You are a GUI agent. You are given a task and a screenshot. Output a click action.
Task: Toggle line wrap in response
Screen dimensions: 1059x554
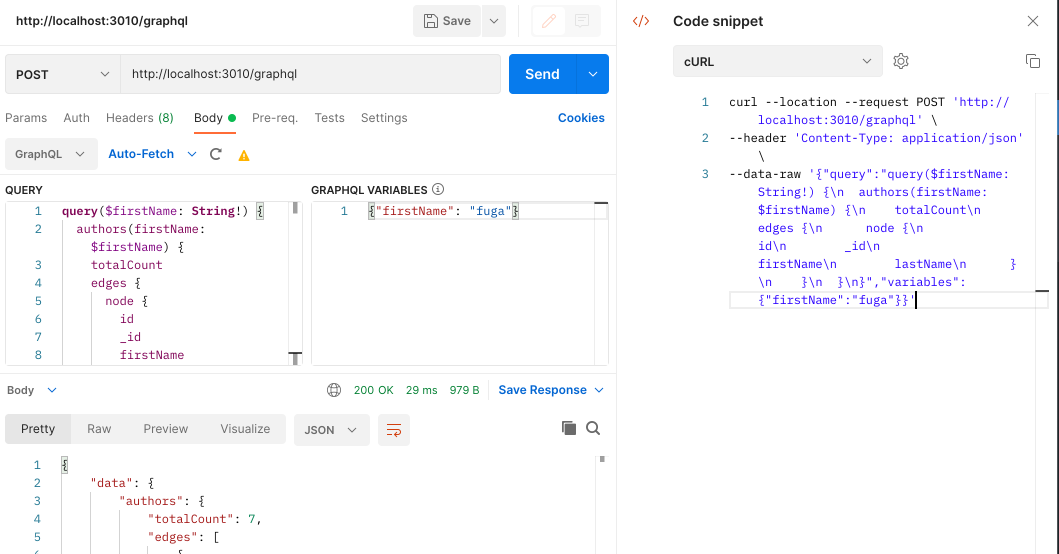[x=394, y=430]
